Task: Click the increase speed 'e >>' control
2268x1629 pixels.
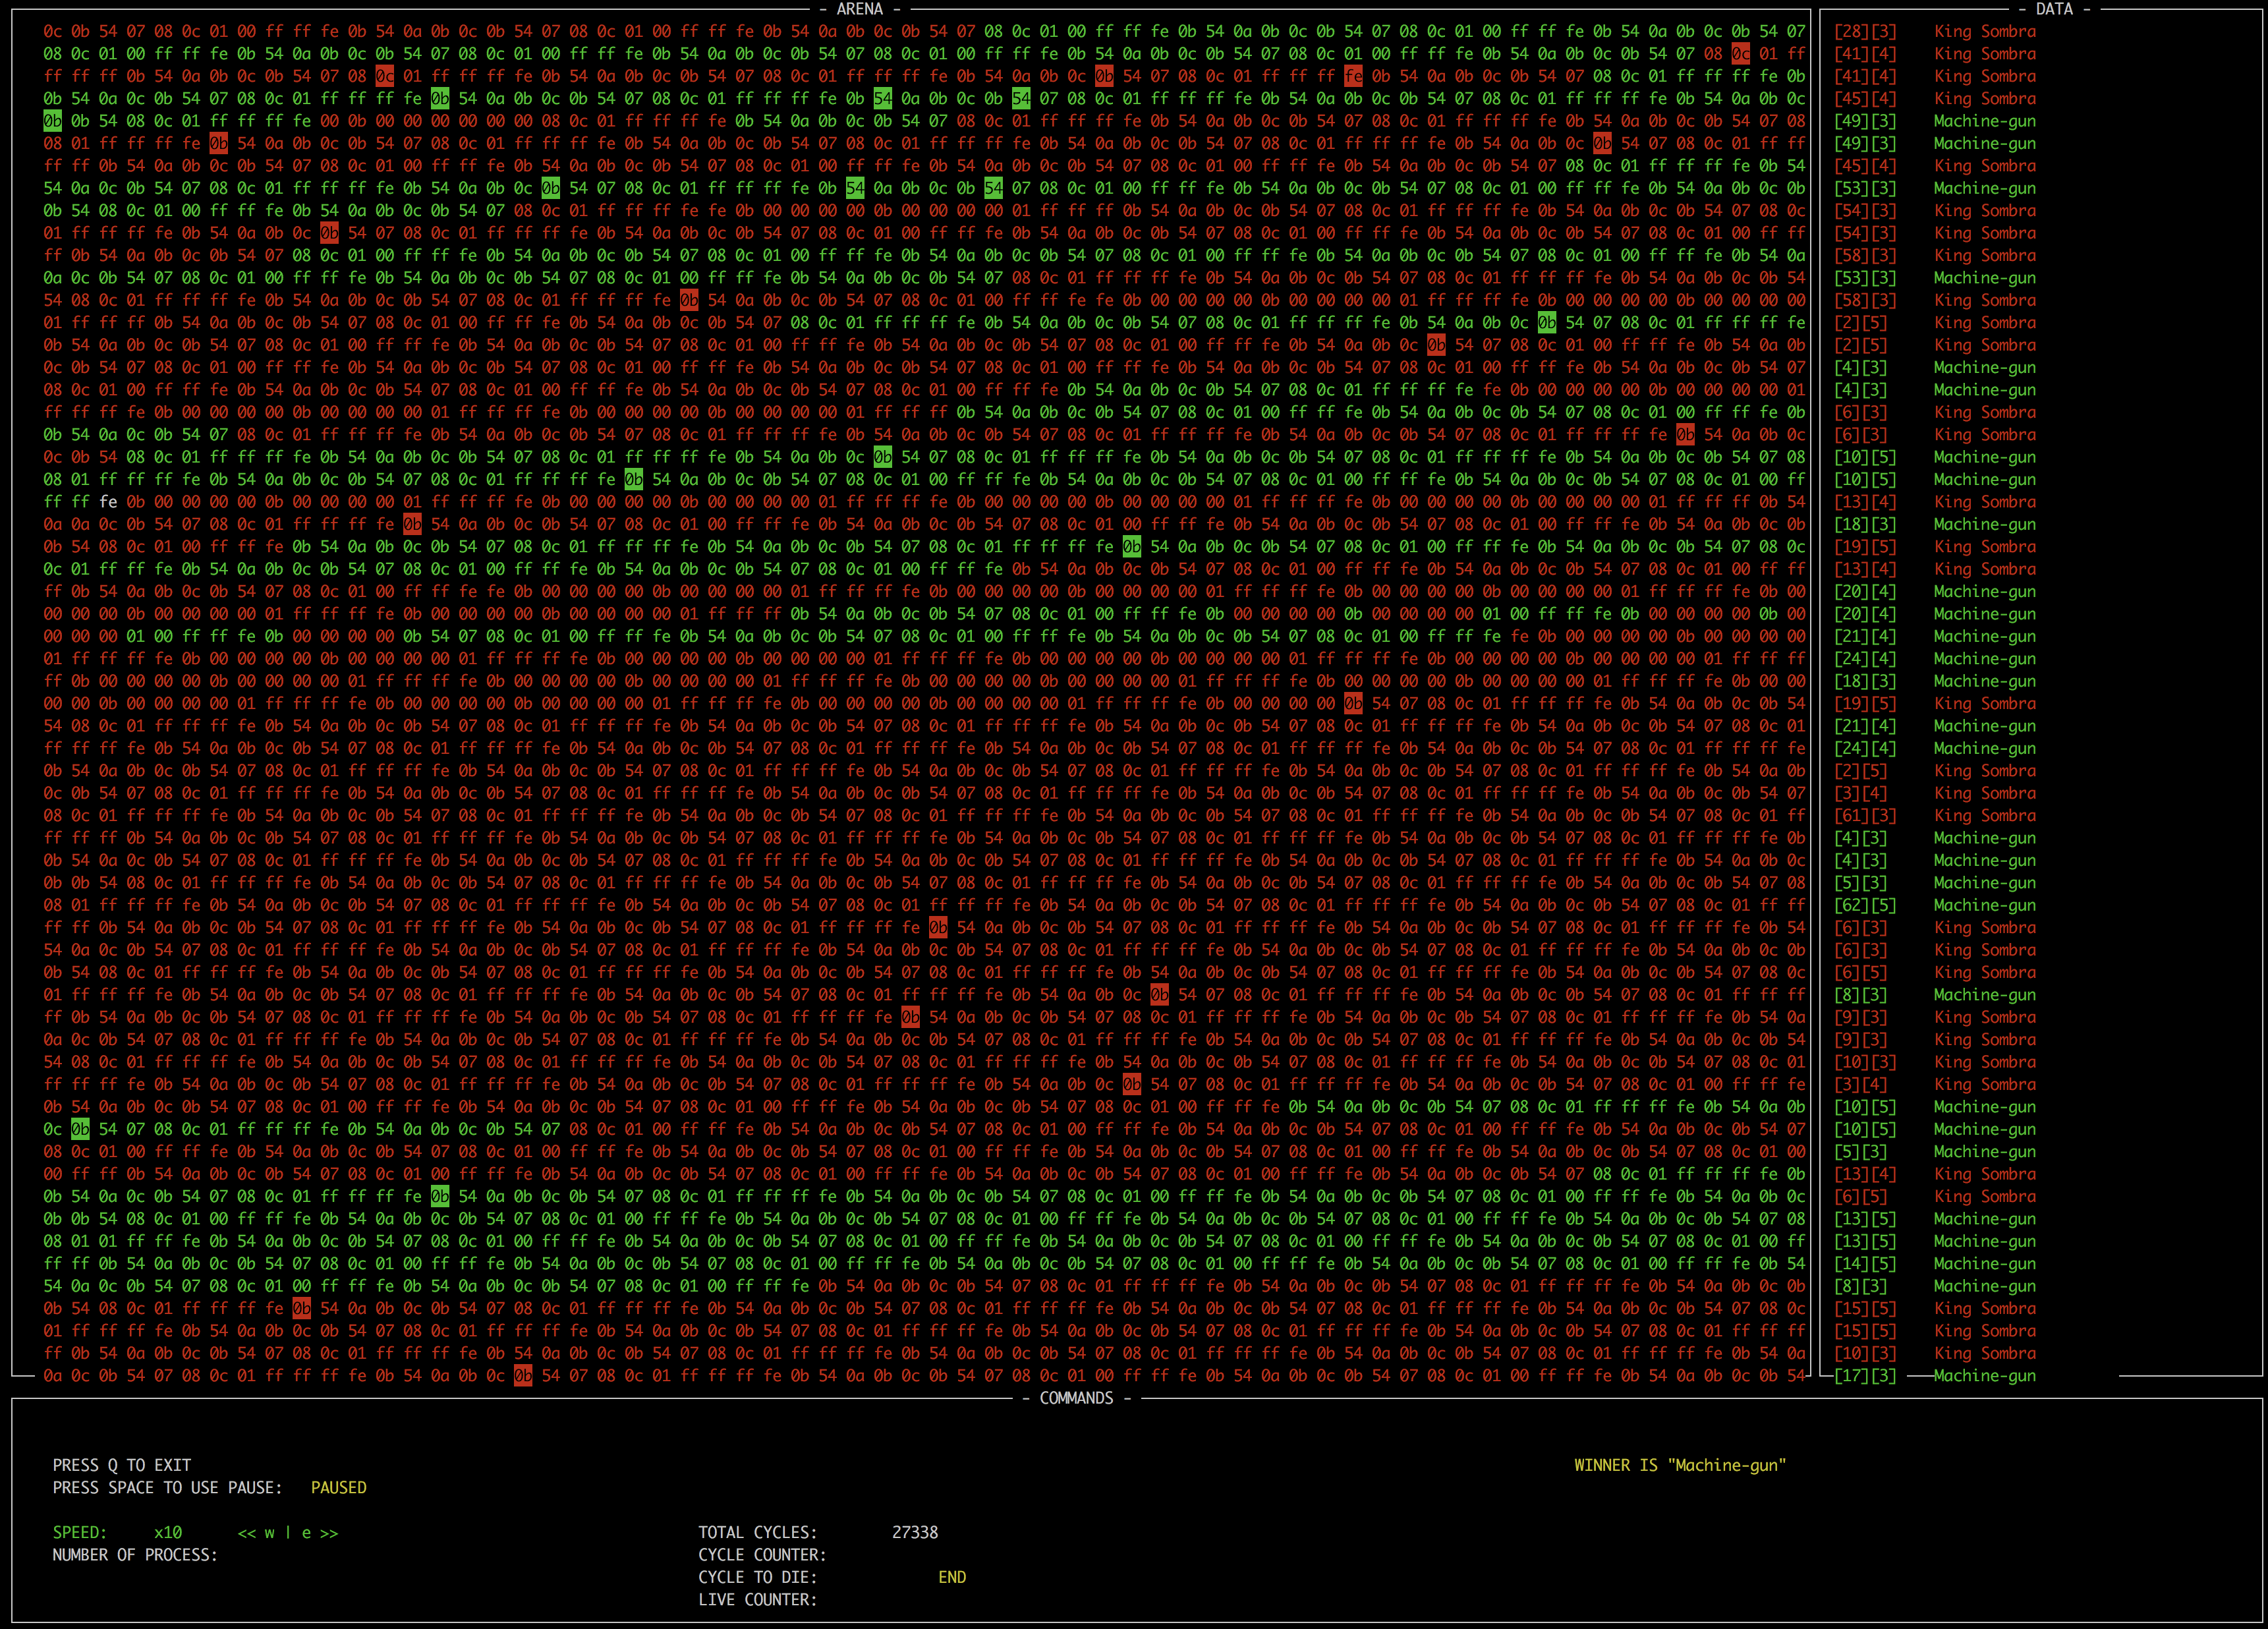Action: (x=320, y=1532)
